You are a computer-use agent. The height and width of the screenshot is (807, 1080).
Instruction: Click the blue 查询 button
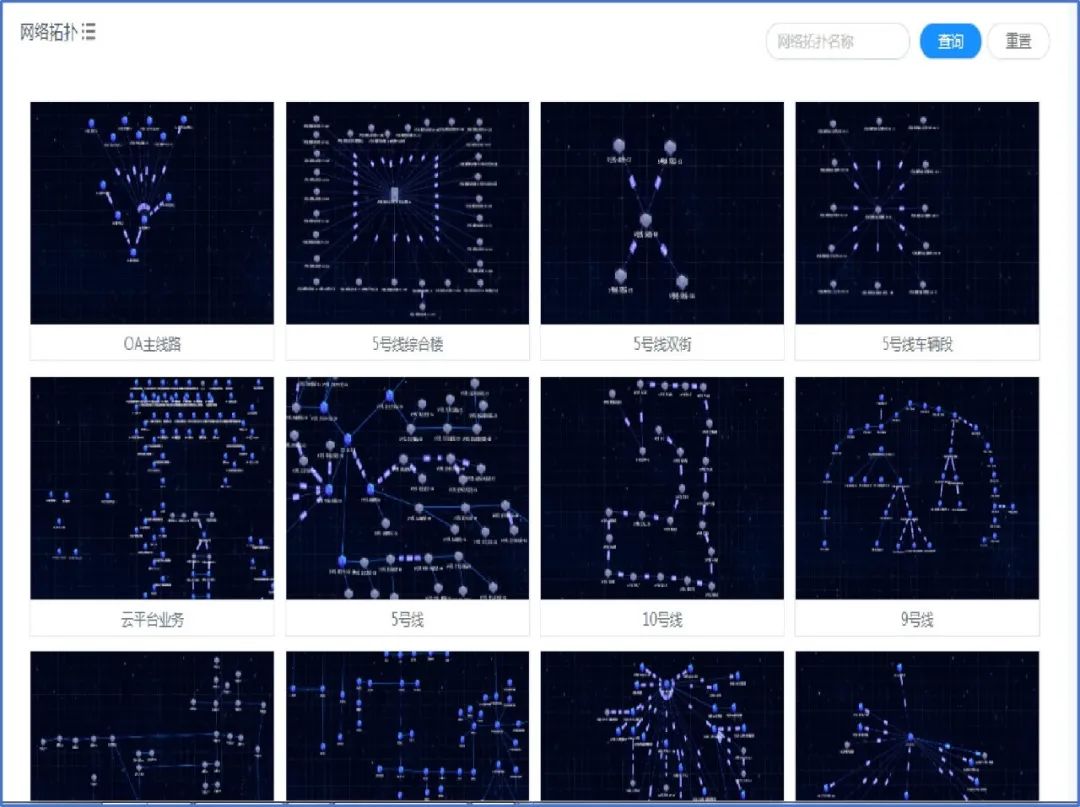950,41
